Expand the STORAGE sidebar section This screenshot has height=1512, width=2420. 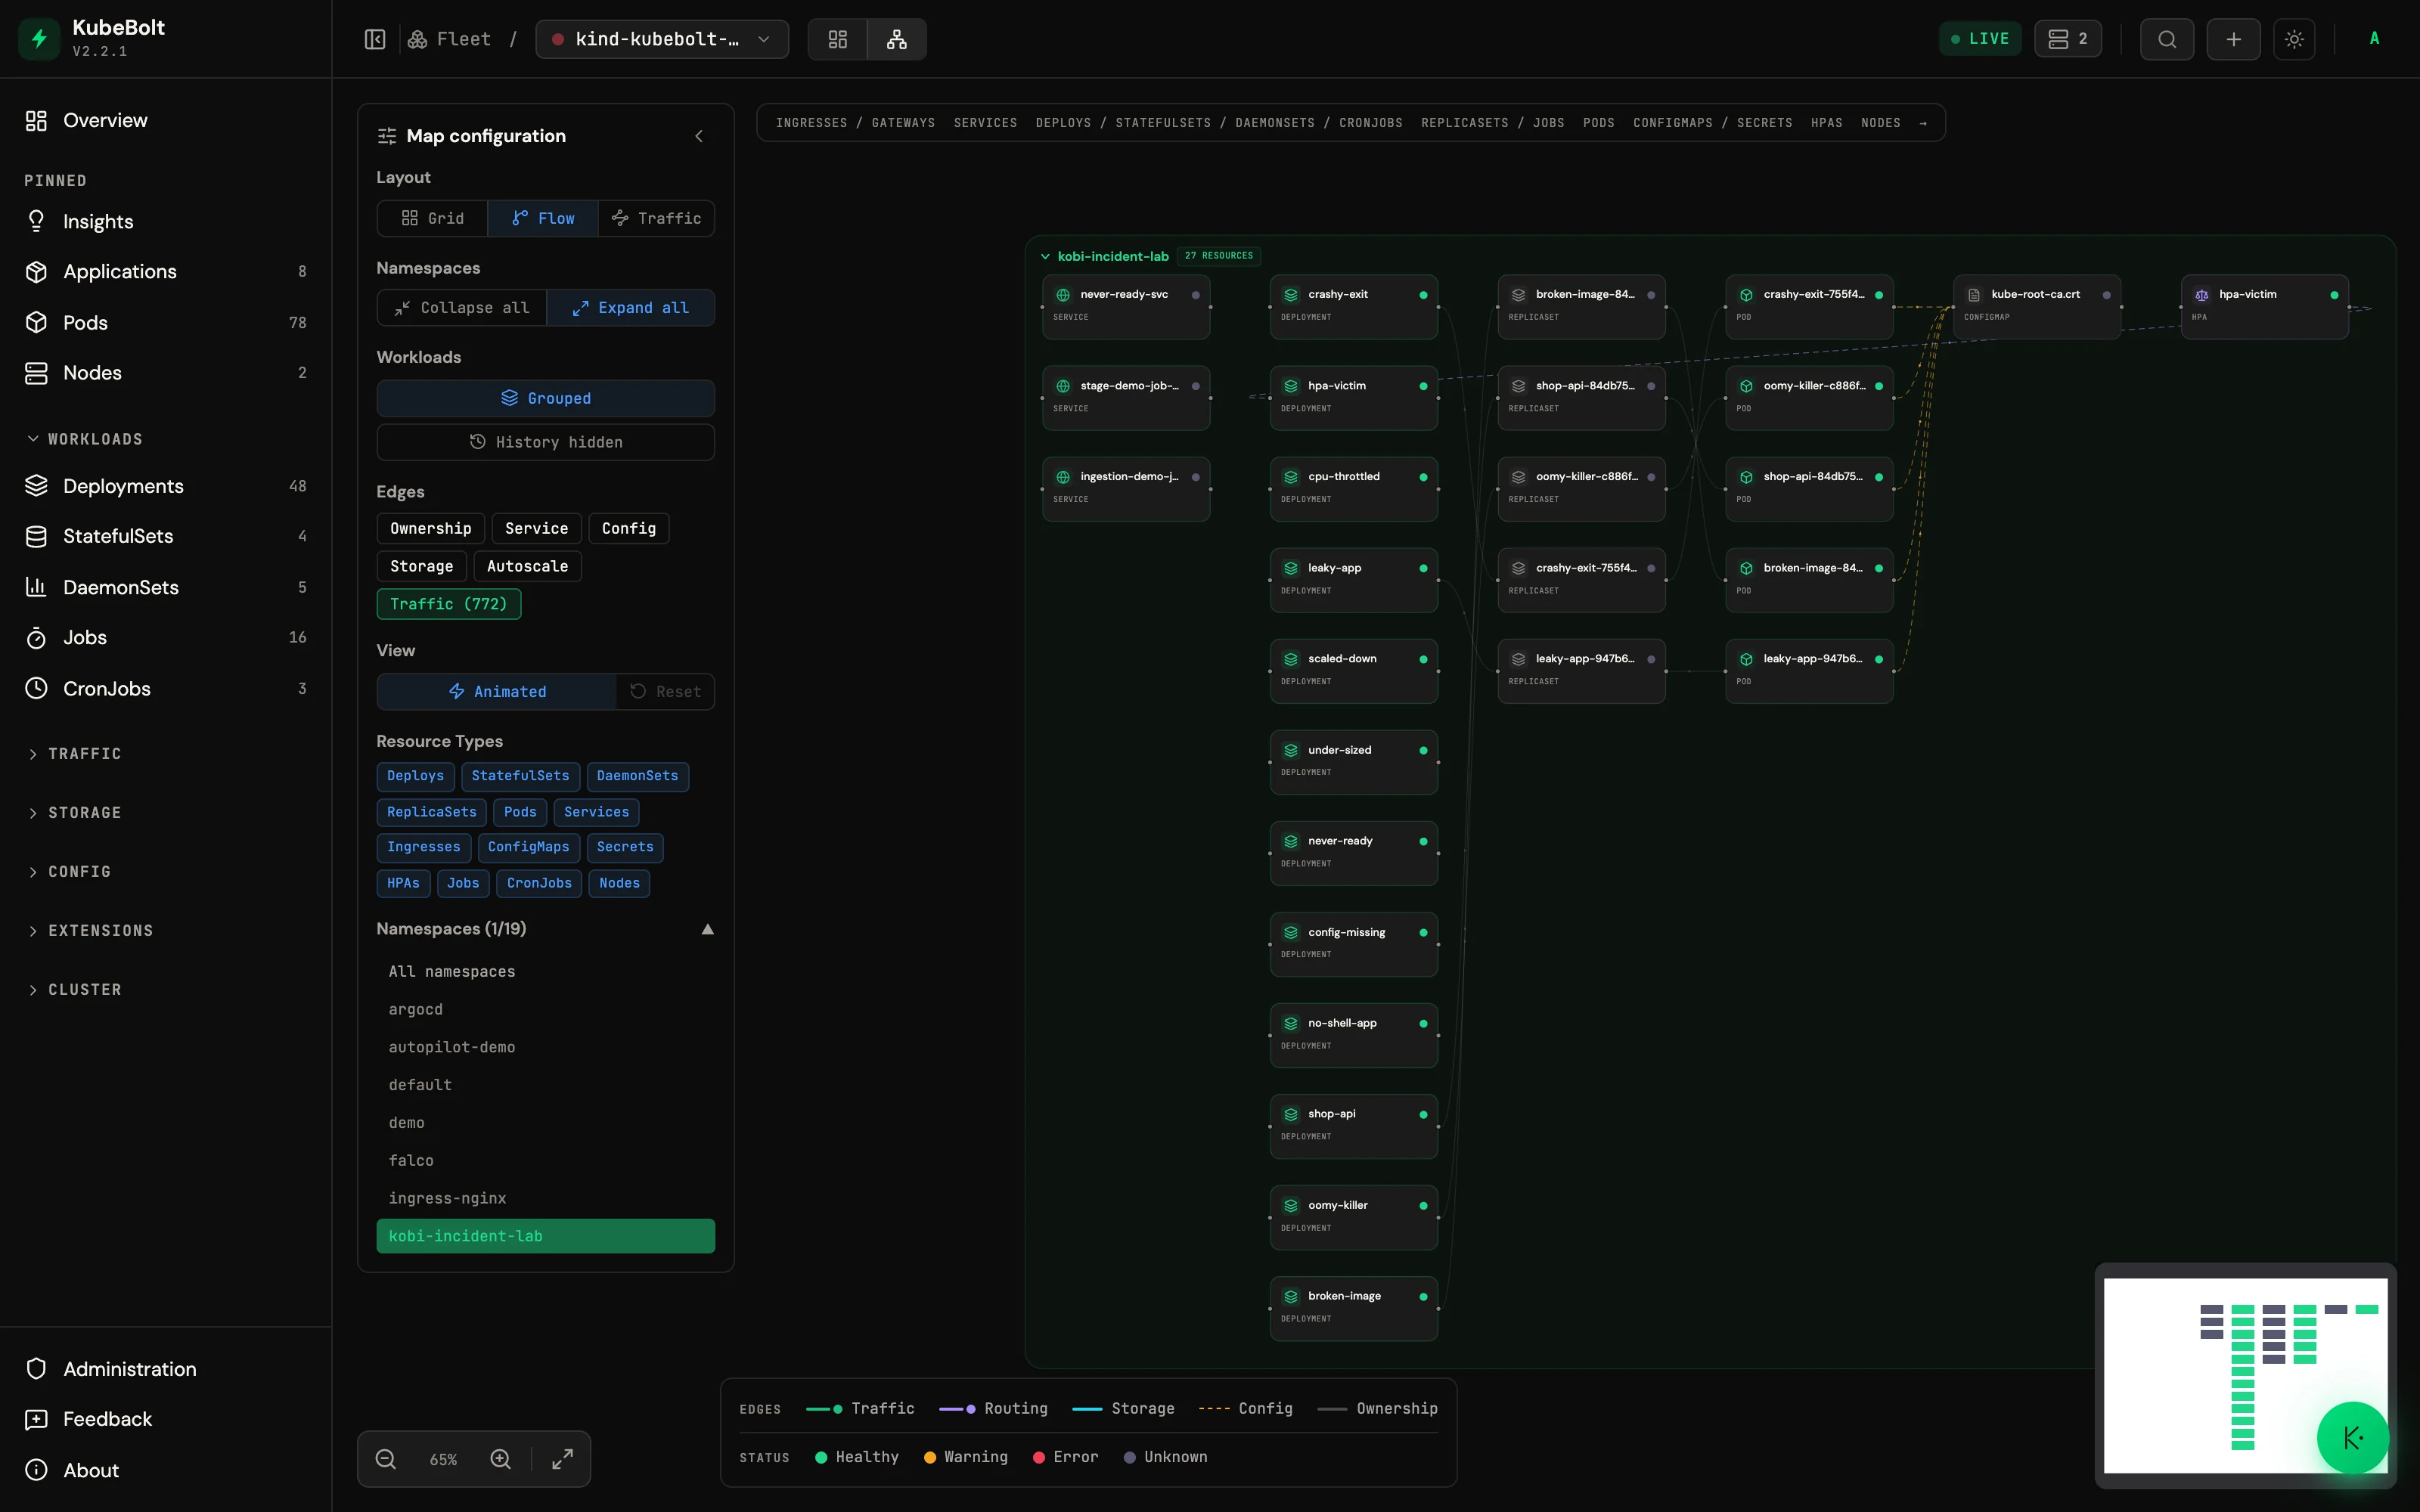(x=75, y=813)
